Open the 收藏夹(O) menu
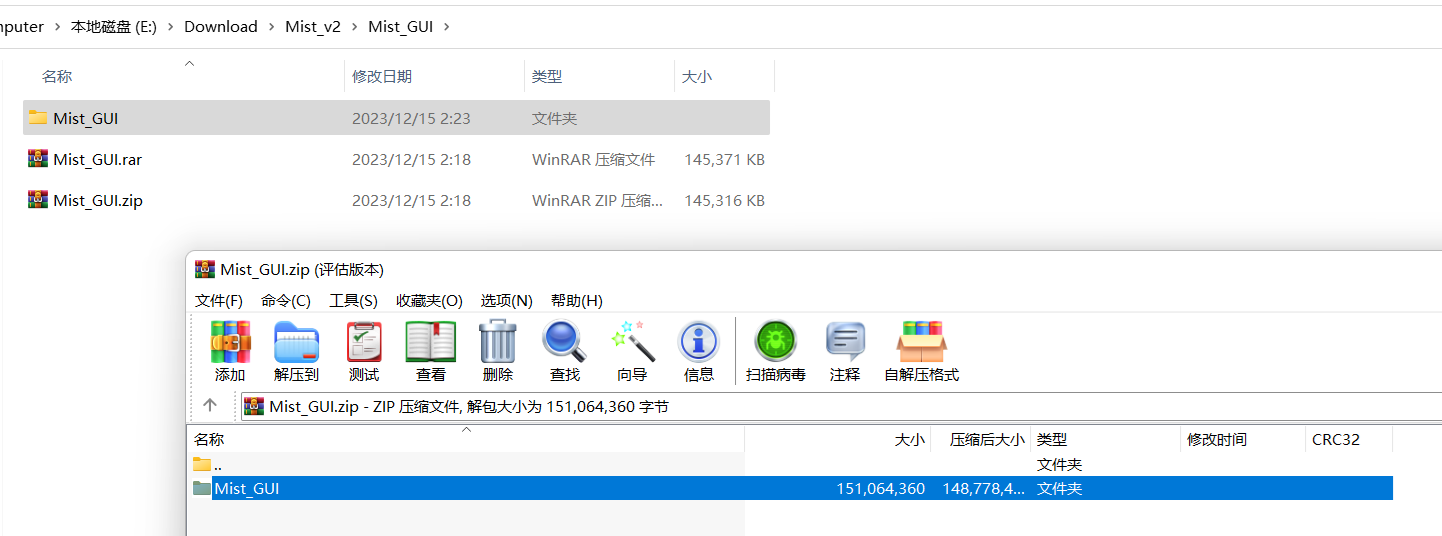The image size is (1442, 536). pos(429,300)
